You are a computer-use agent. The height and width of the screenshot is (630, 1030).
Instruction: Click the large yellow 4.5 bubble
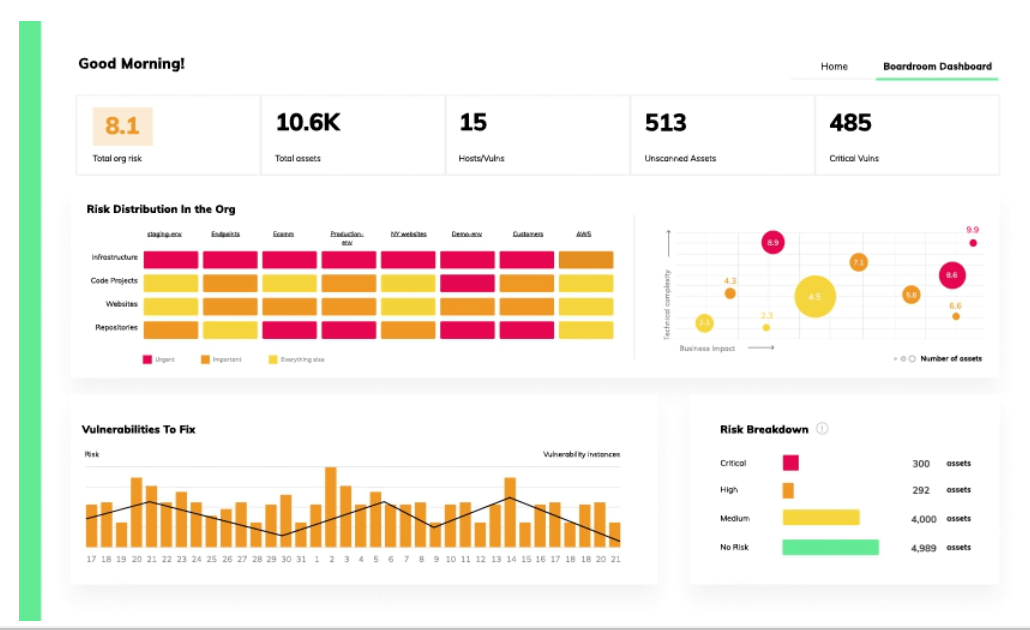815,297
